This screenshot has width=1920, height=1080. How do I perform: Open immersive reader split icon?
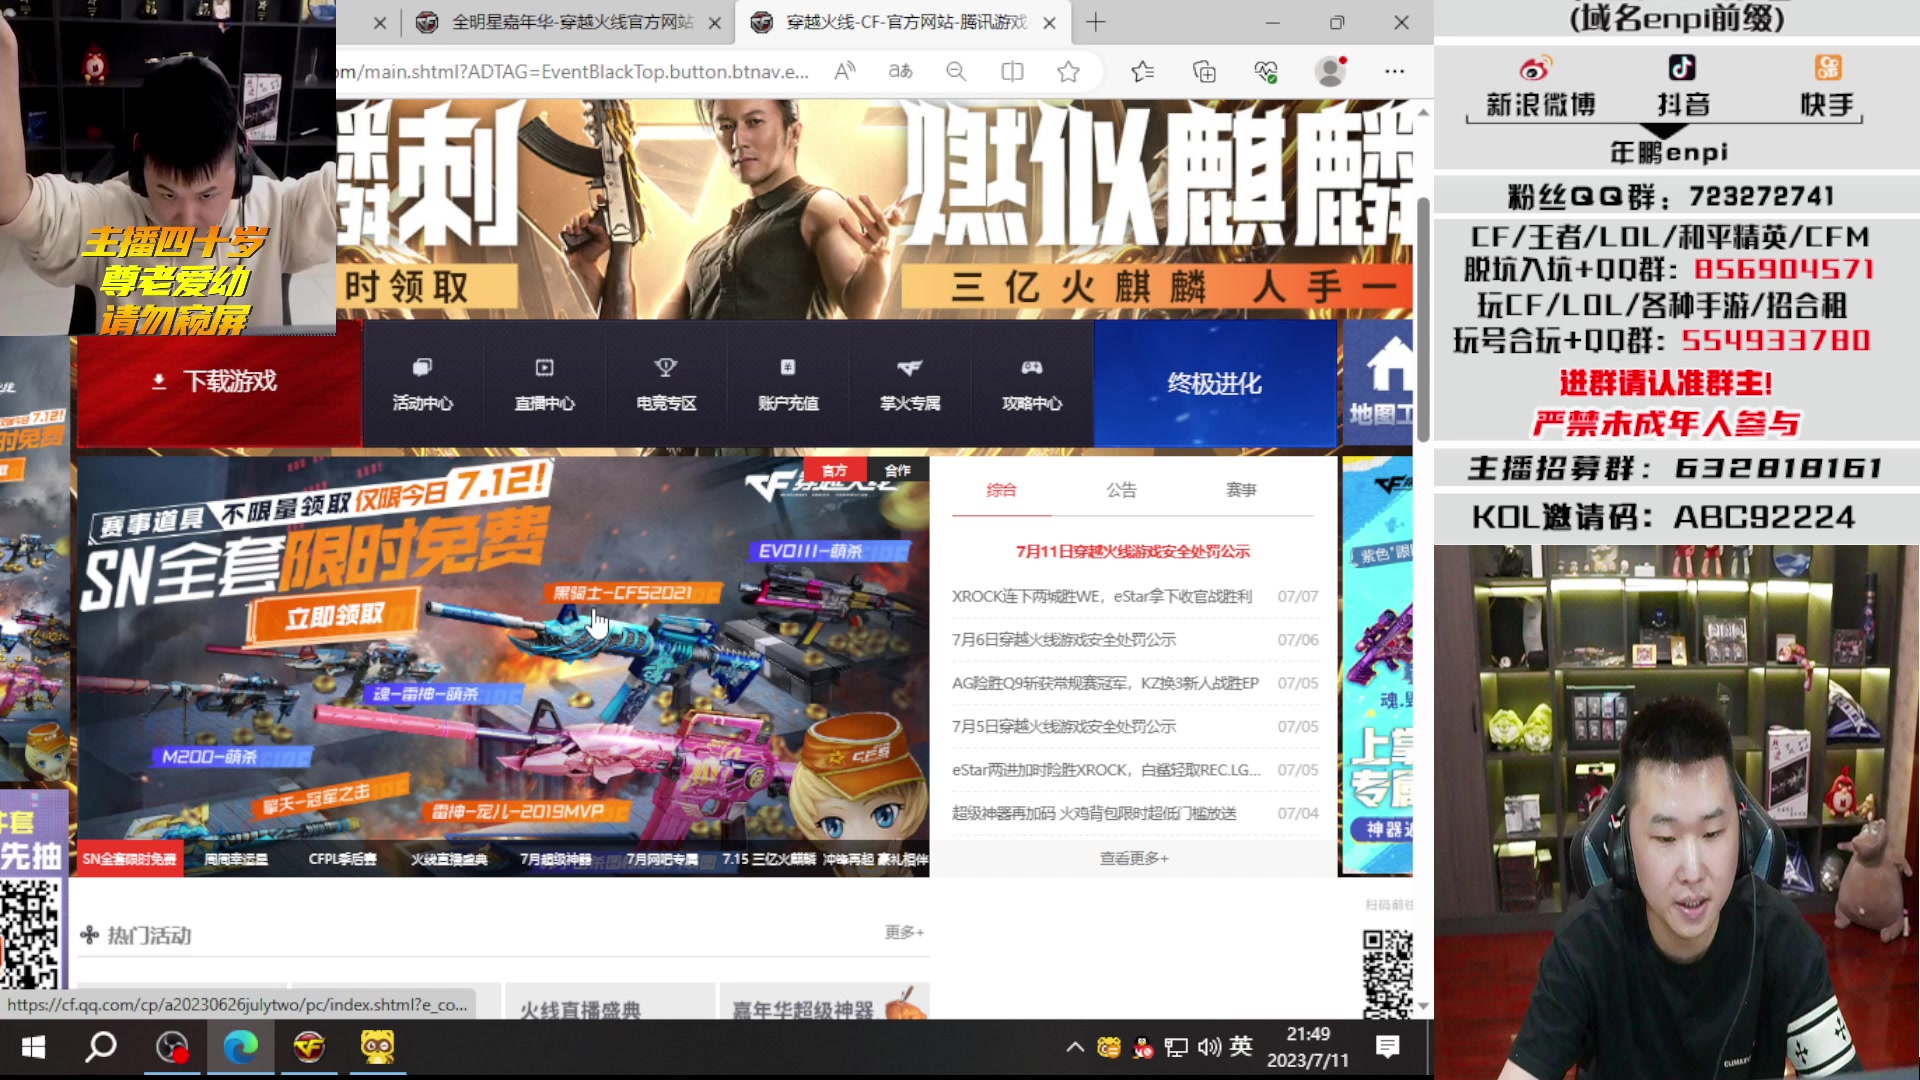[x=1012, y=71]
